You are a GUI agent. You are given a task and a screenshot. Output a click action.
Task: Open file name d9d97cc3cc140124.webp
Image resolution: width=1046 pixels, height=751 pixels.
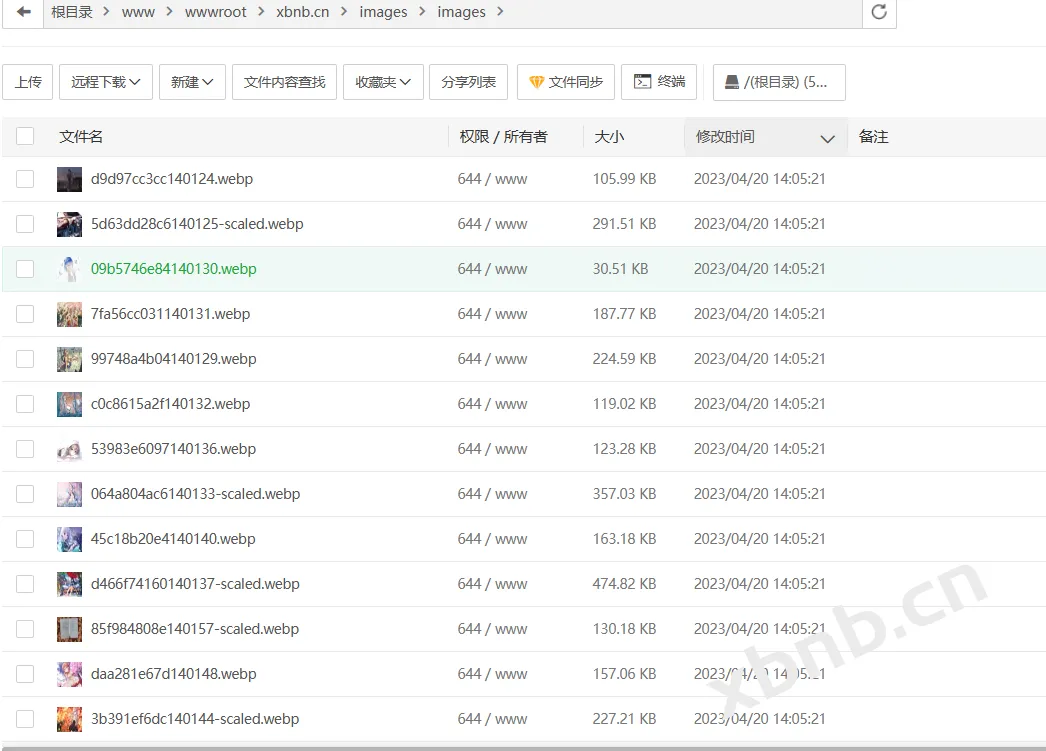171,179
